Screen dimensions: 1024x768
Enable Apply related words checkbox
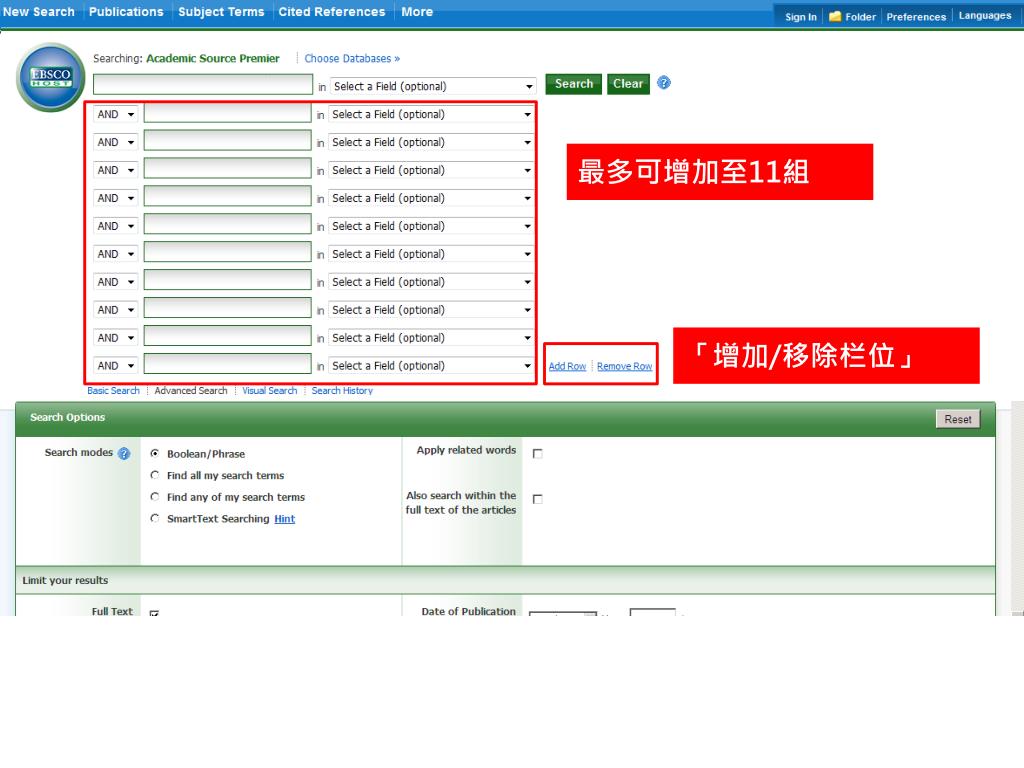538,454
